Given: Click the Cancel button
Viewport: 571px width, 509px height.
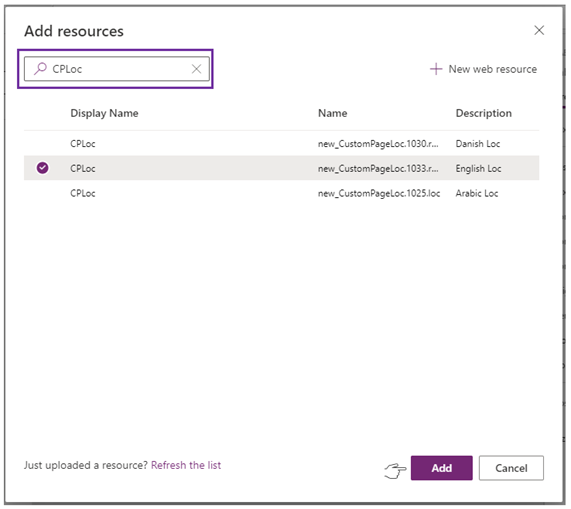Looking at the screenshot, I should click(x=511, y=468).
